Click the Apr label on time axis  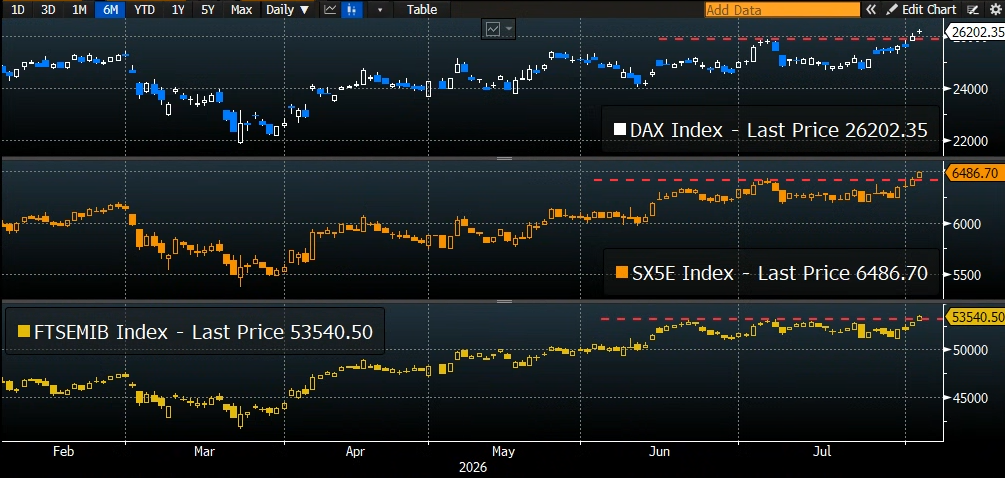pos(355,452)
